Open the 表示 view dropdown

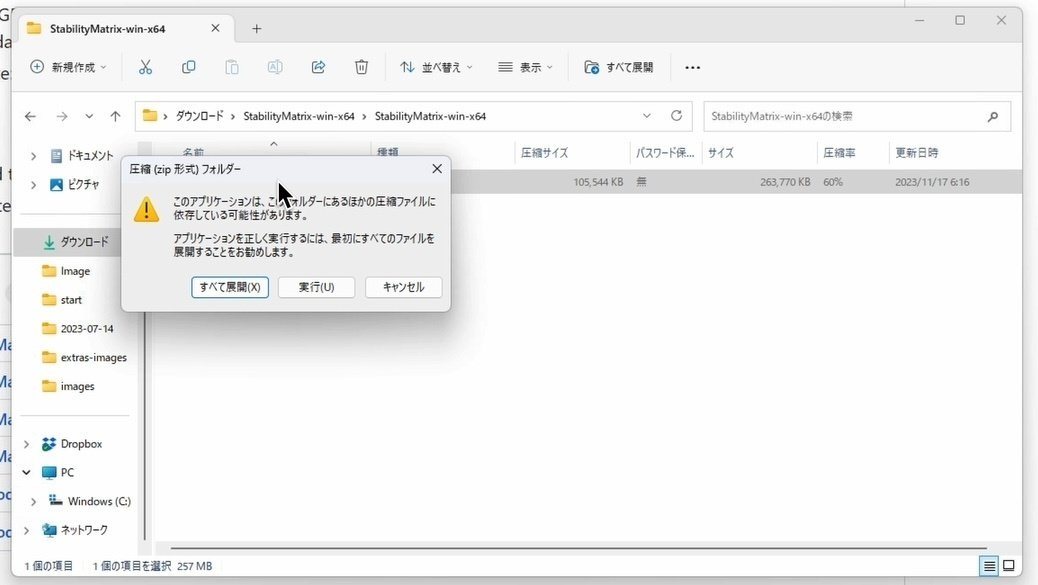(526, 67)
